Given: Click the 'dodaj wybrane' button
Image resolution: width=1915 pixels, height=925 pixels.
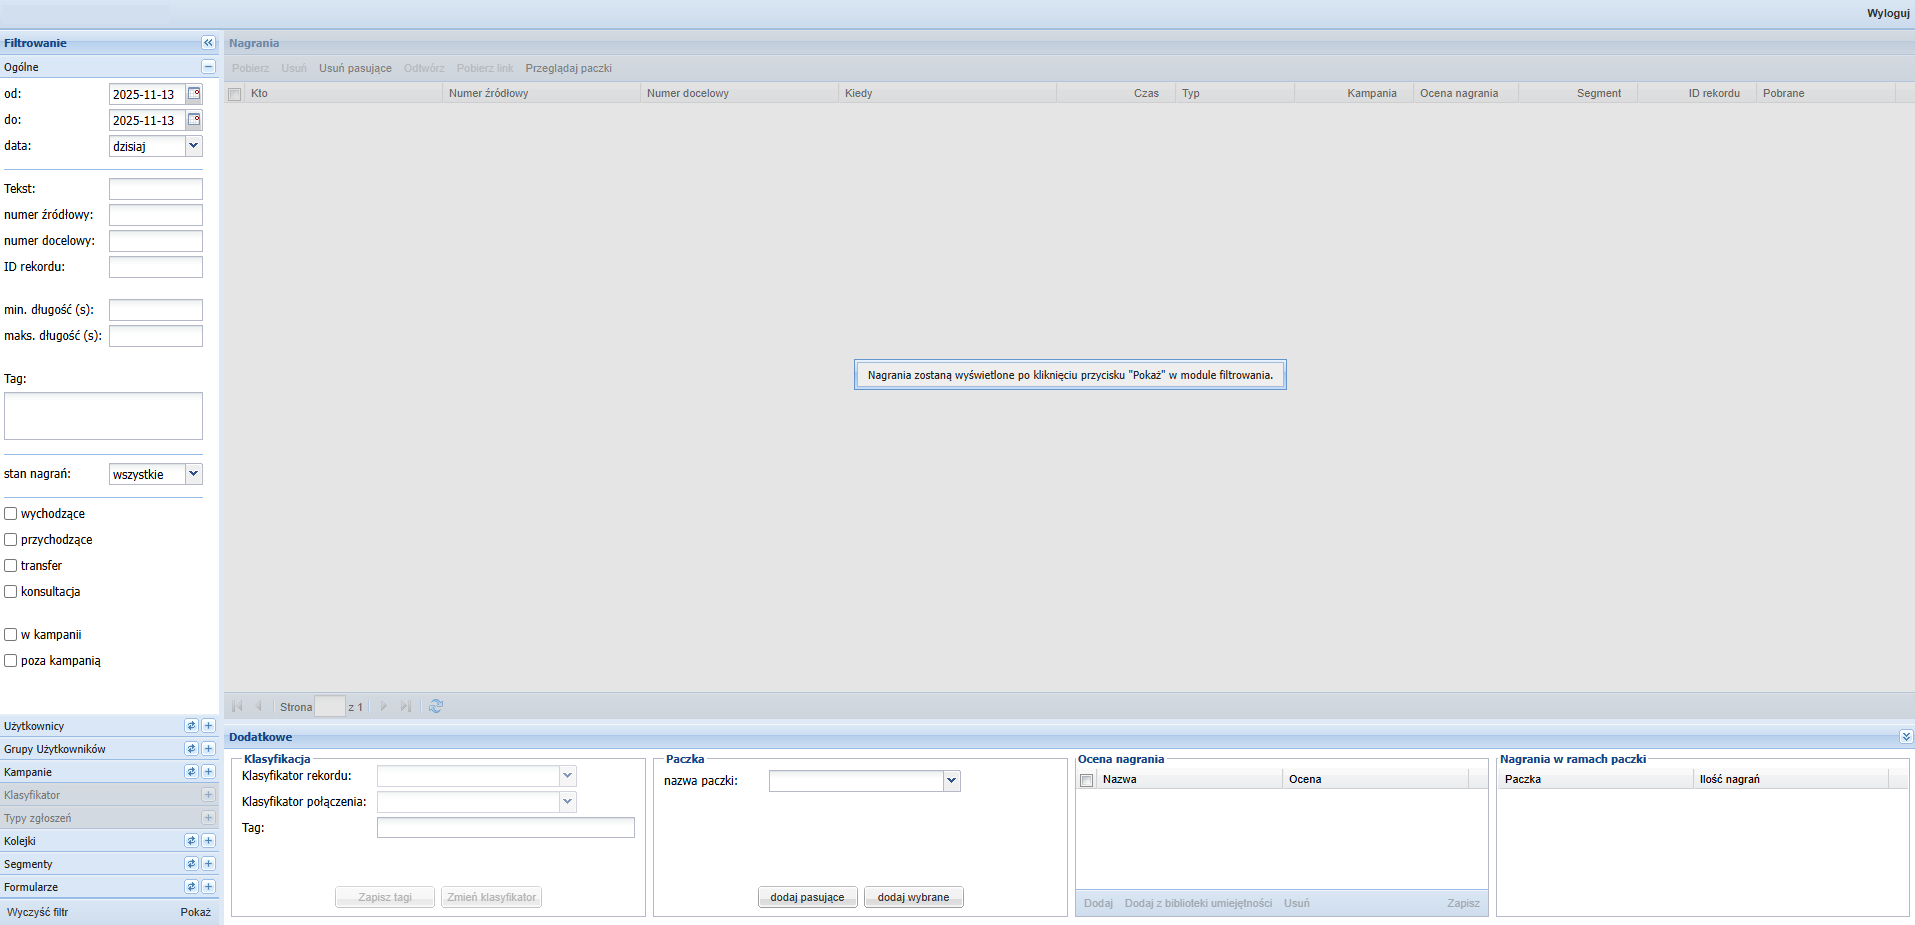Looking at the screenshot, I should click(913, 897).
